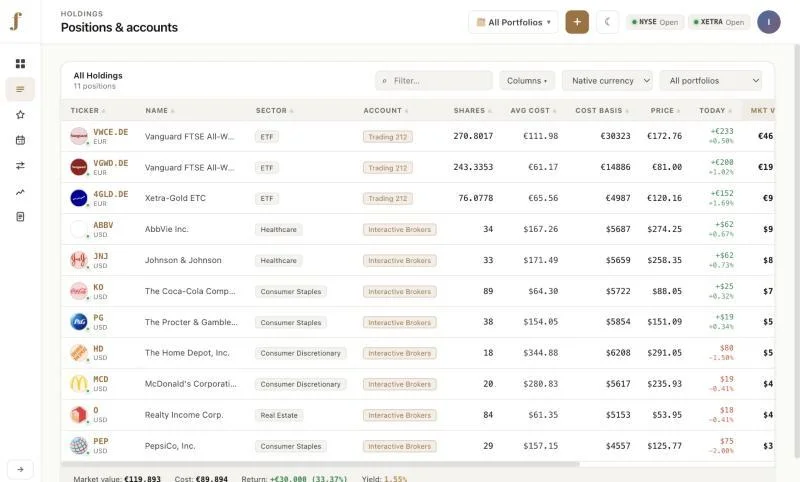The height and width of the screenshot is (482, 800).
Task: Open the reports document icon in sidebar
Action: point(20,217)
